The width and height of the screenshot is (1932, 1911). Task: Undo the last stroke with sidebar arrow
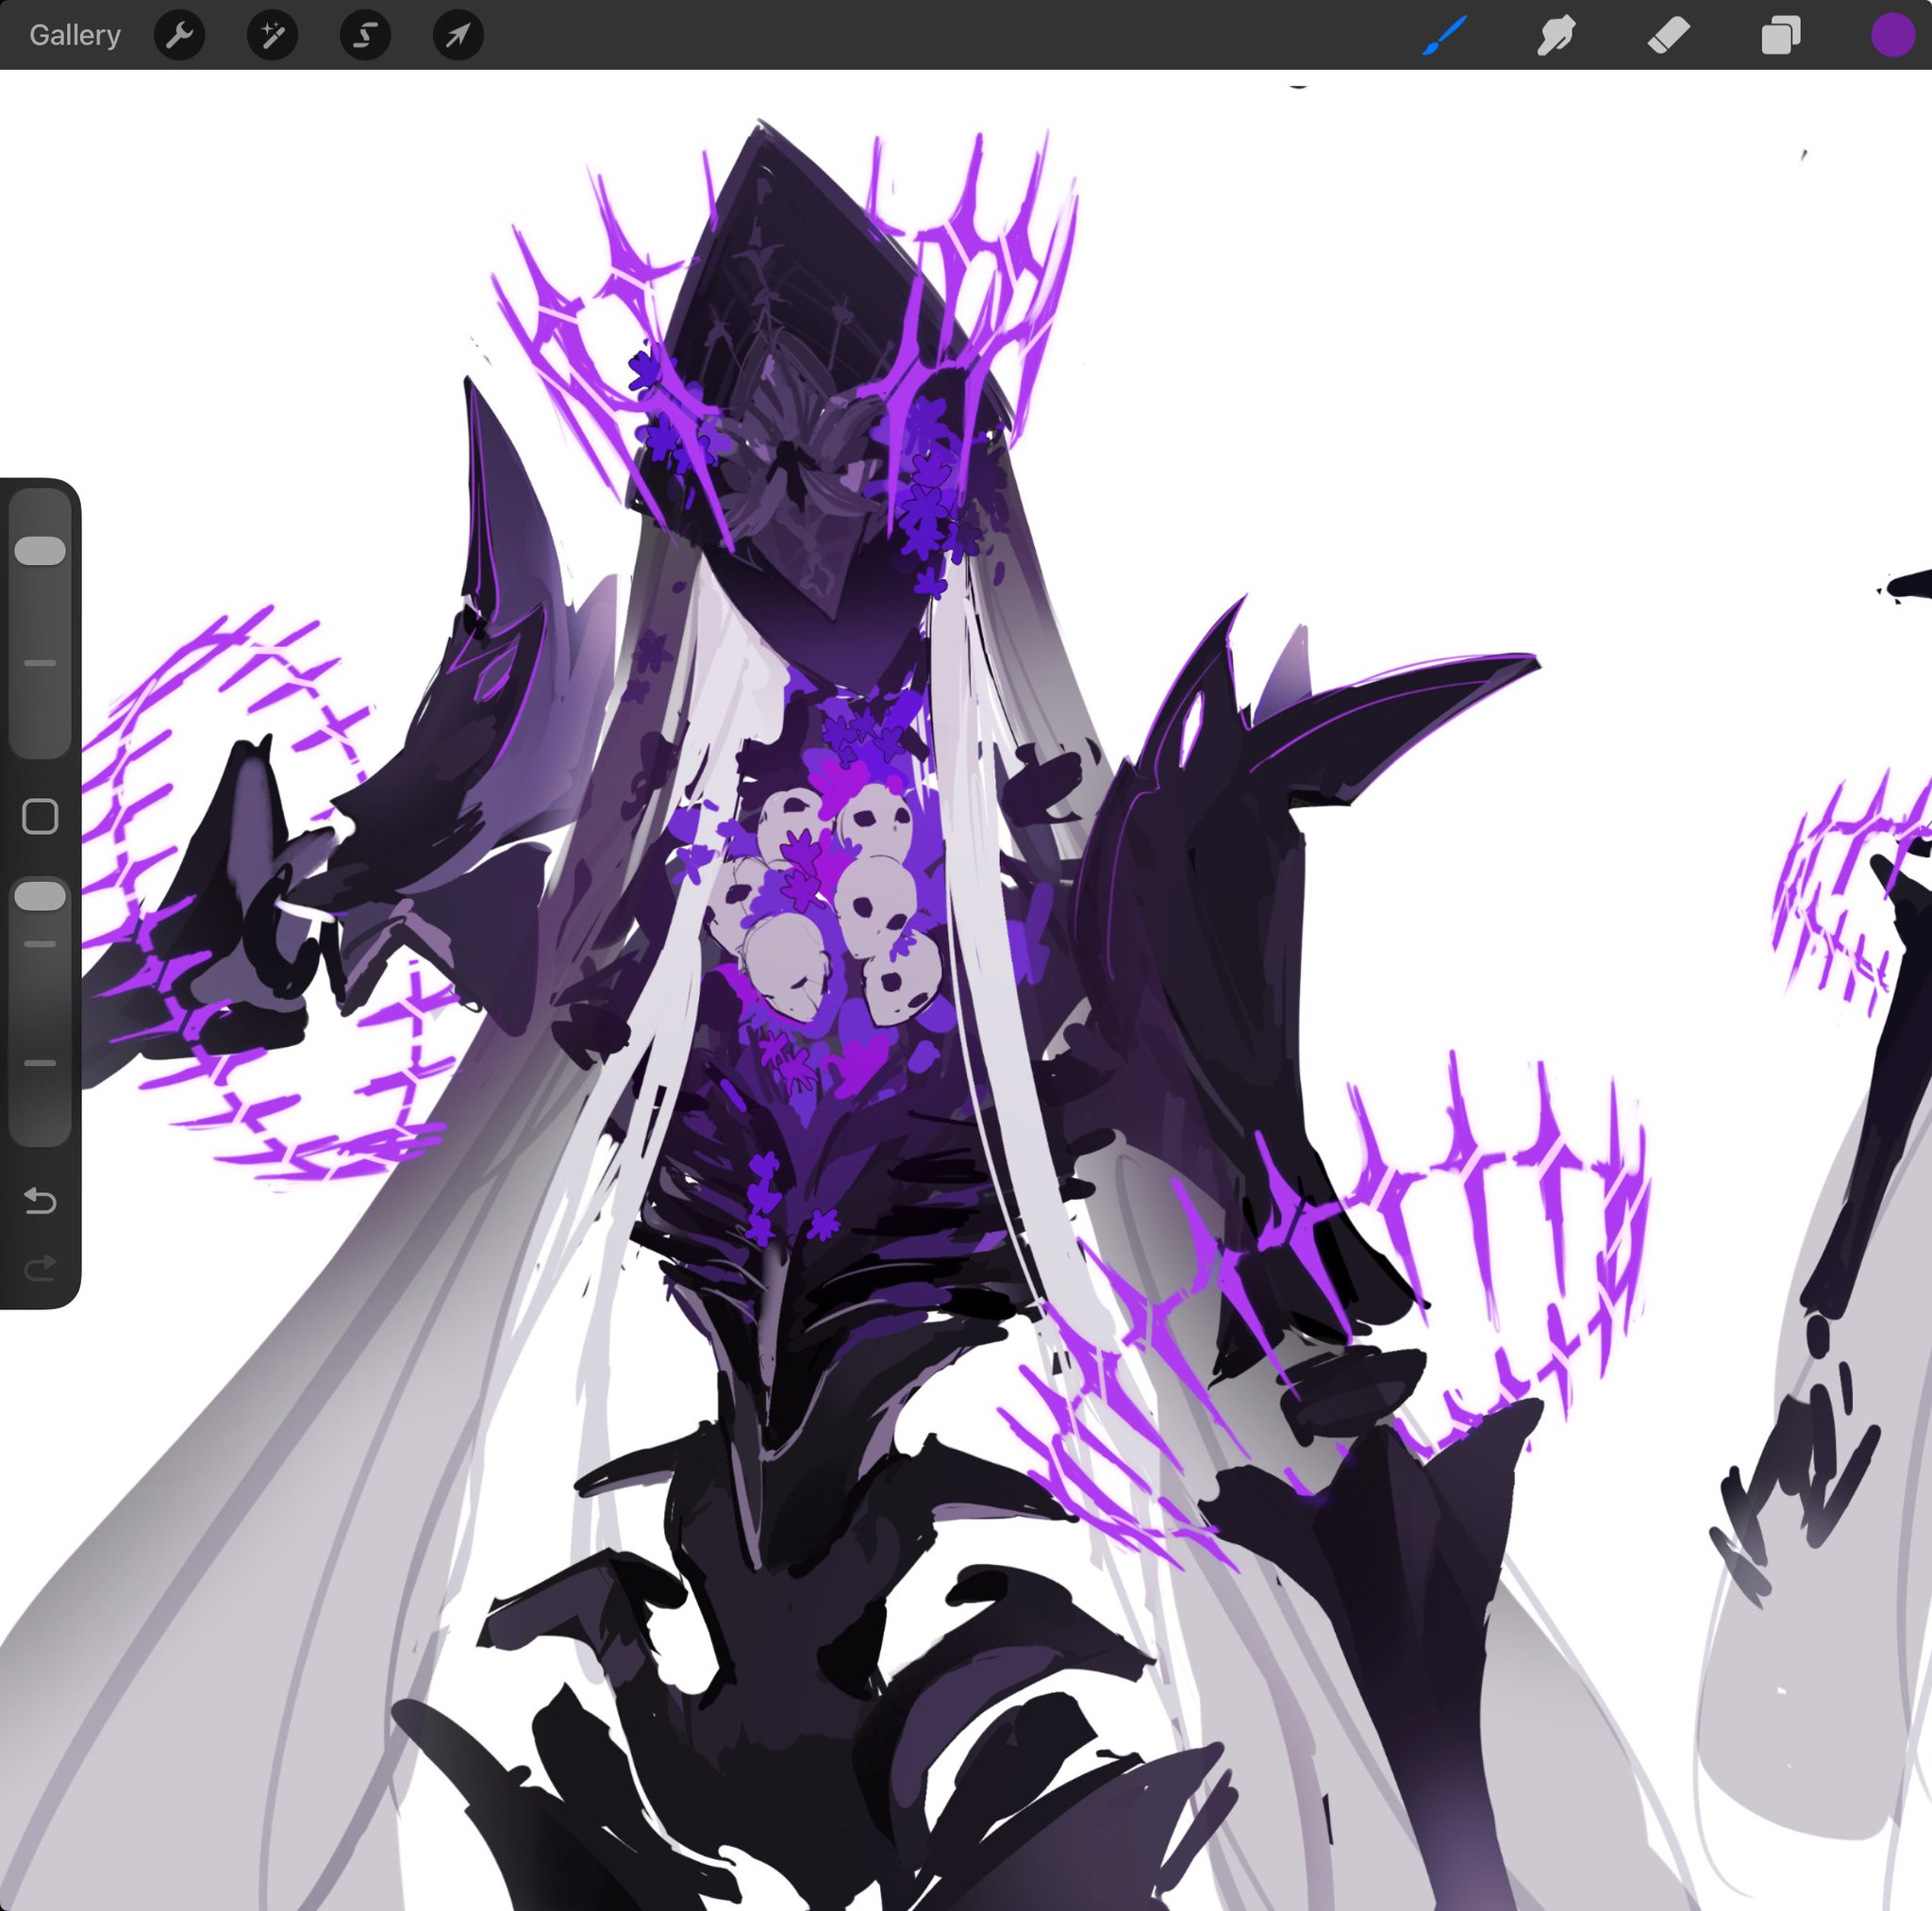coord(40,1200)
